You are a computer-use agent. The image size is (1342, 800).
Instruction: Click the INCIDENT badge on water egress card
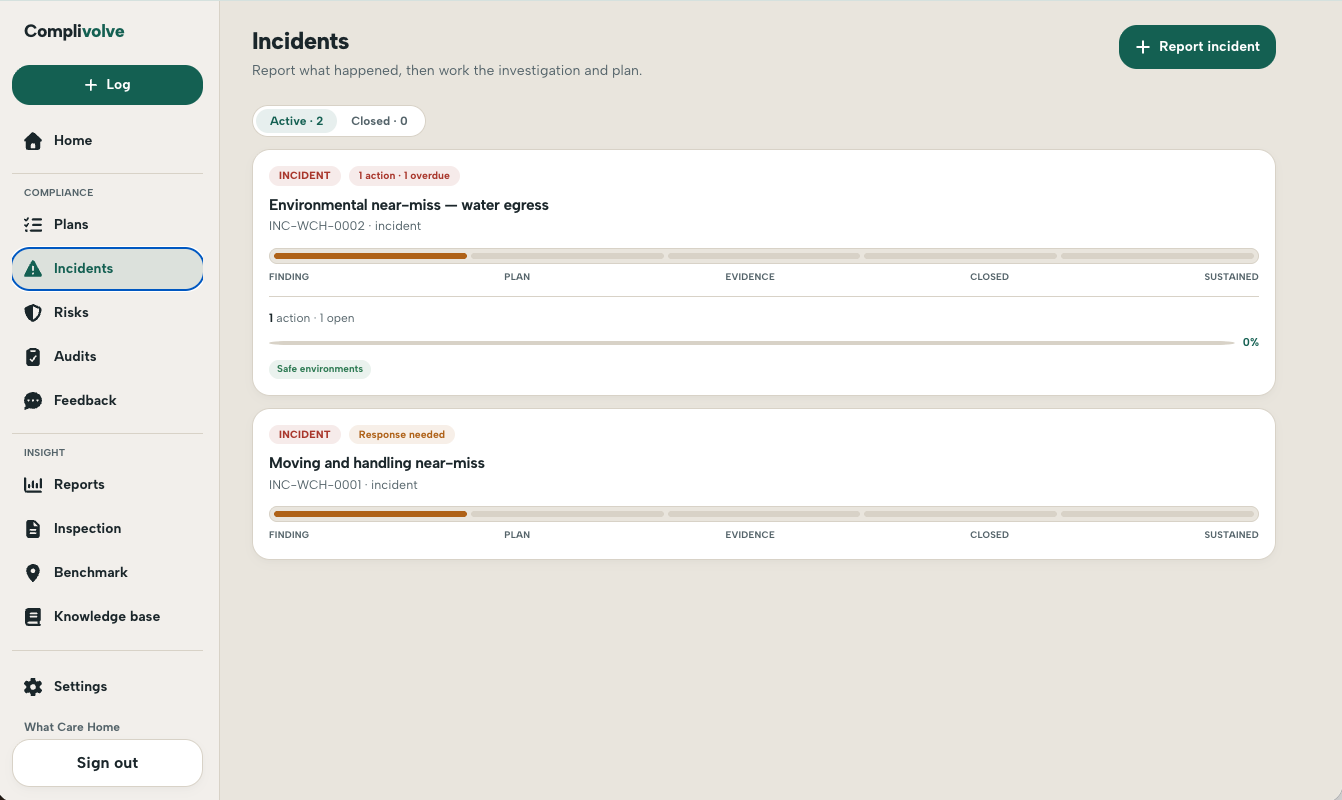[x=305, y=176]
